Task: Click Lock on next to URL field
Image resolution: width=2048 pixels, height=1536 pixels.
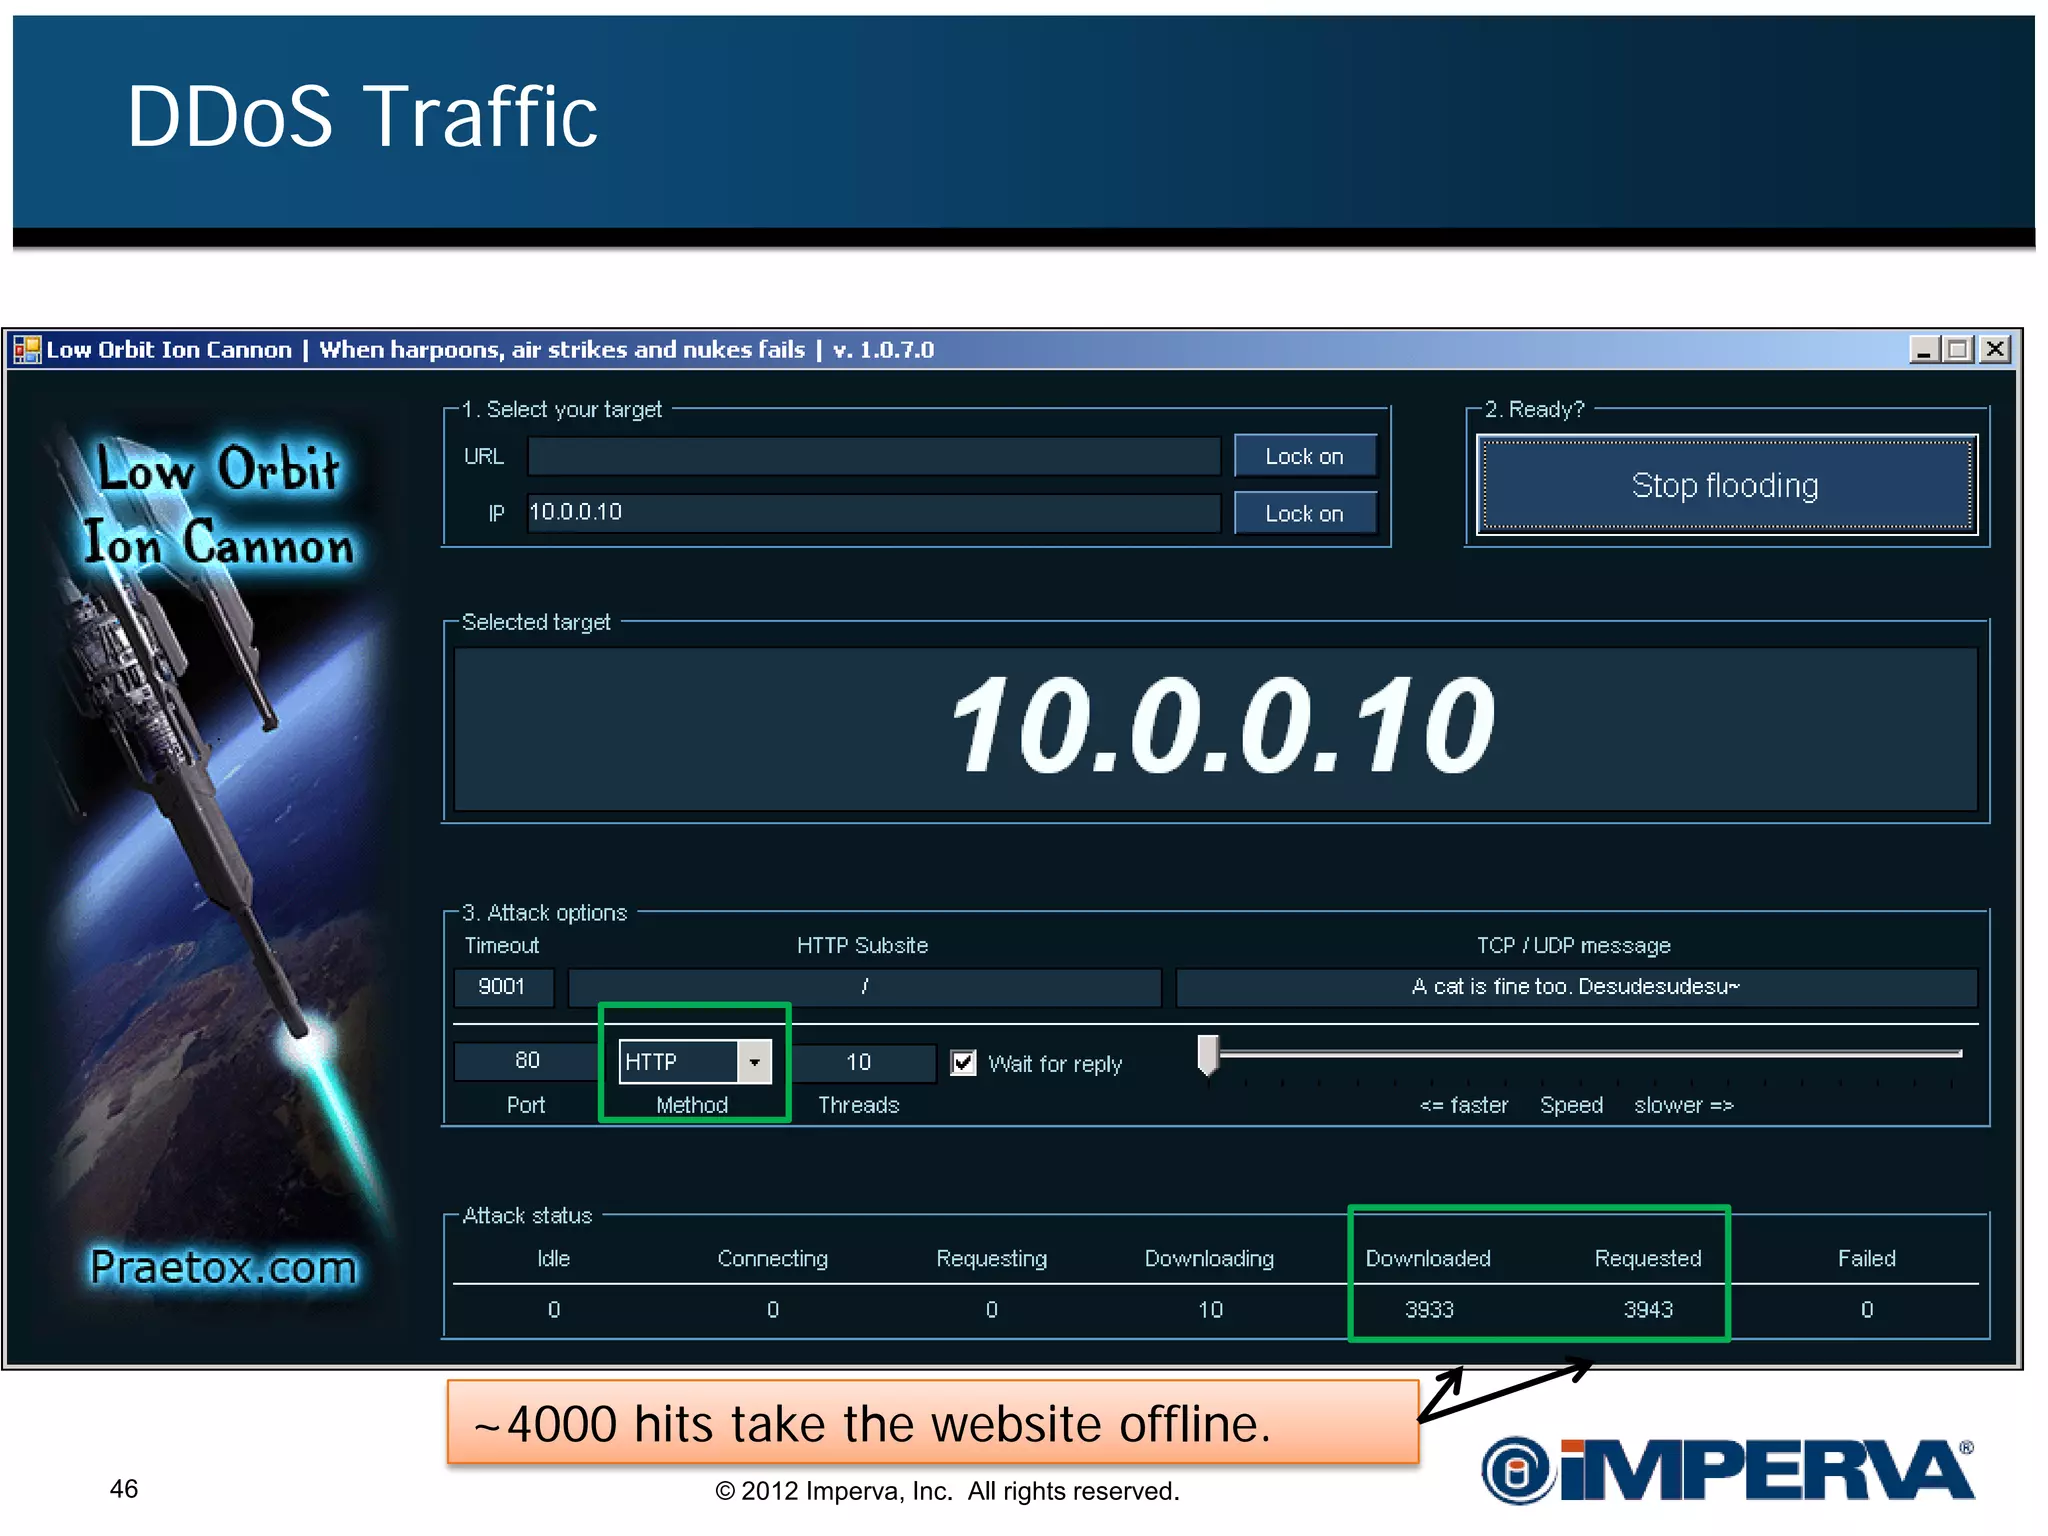Action: pos(1305,456)
